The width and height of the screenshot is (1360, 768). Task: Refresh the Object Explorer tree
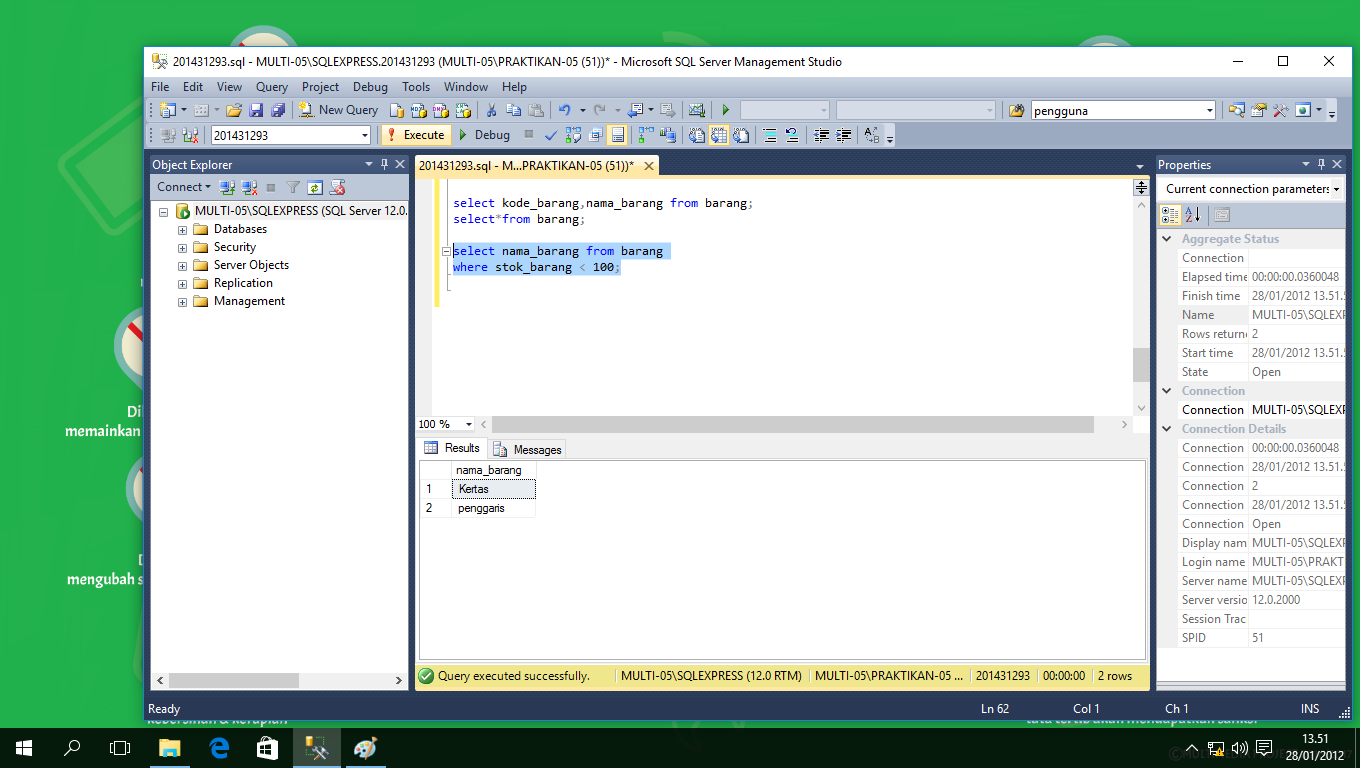[315, 187]
